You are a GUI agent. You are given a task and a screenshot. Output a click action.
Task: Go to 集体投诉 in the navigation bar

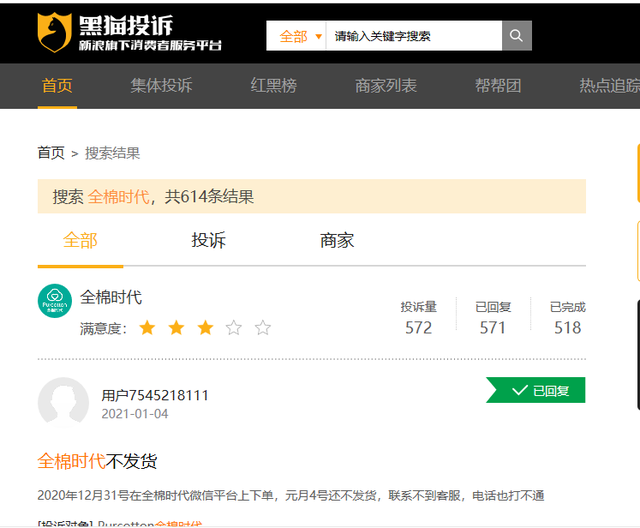161,86
